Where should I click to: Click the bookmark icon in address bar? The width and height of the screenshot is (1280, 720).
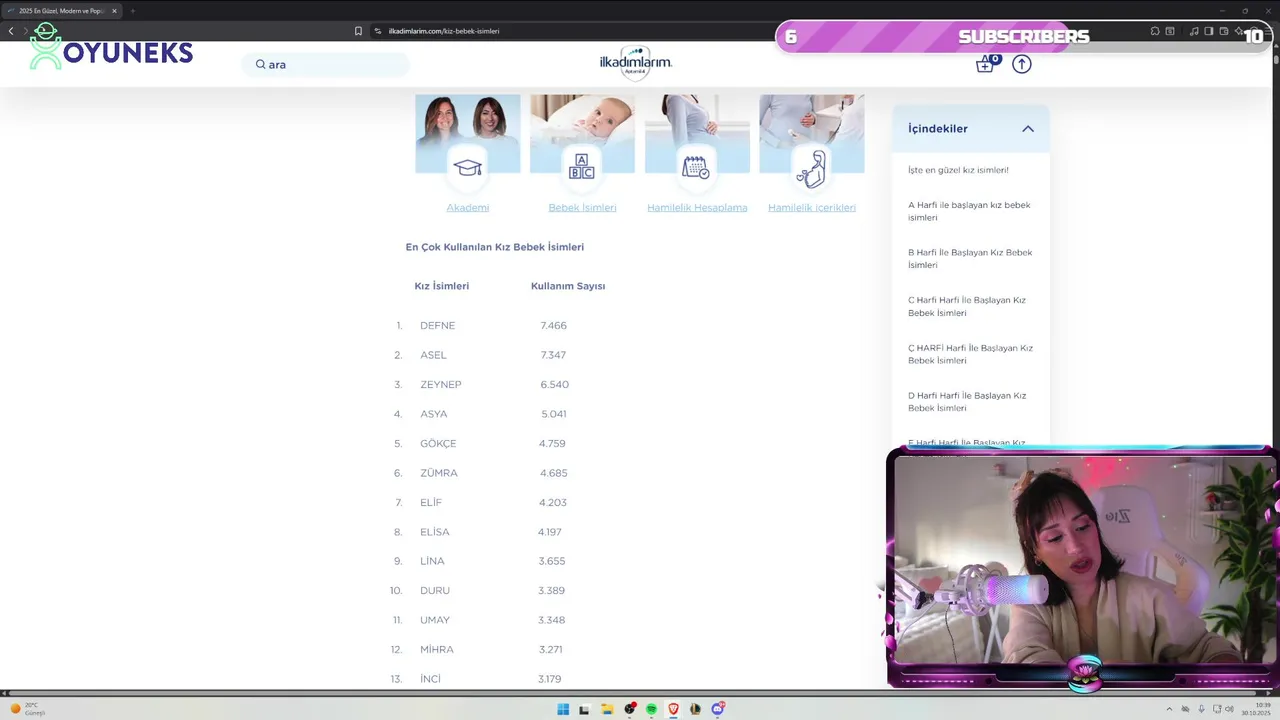(358, 31)
